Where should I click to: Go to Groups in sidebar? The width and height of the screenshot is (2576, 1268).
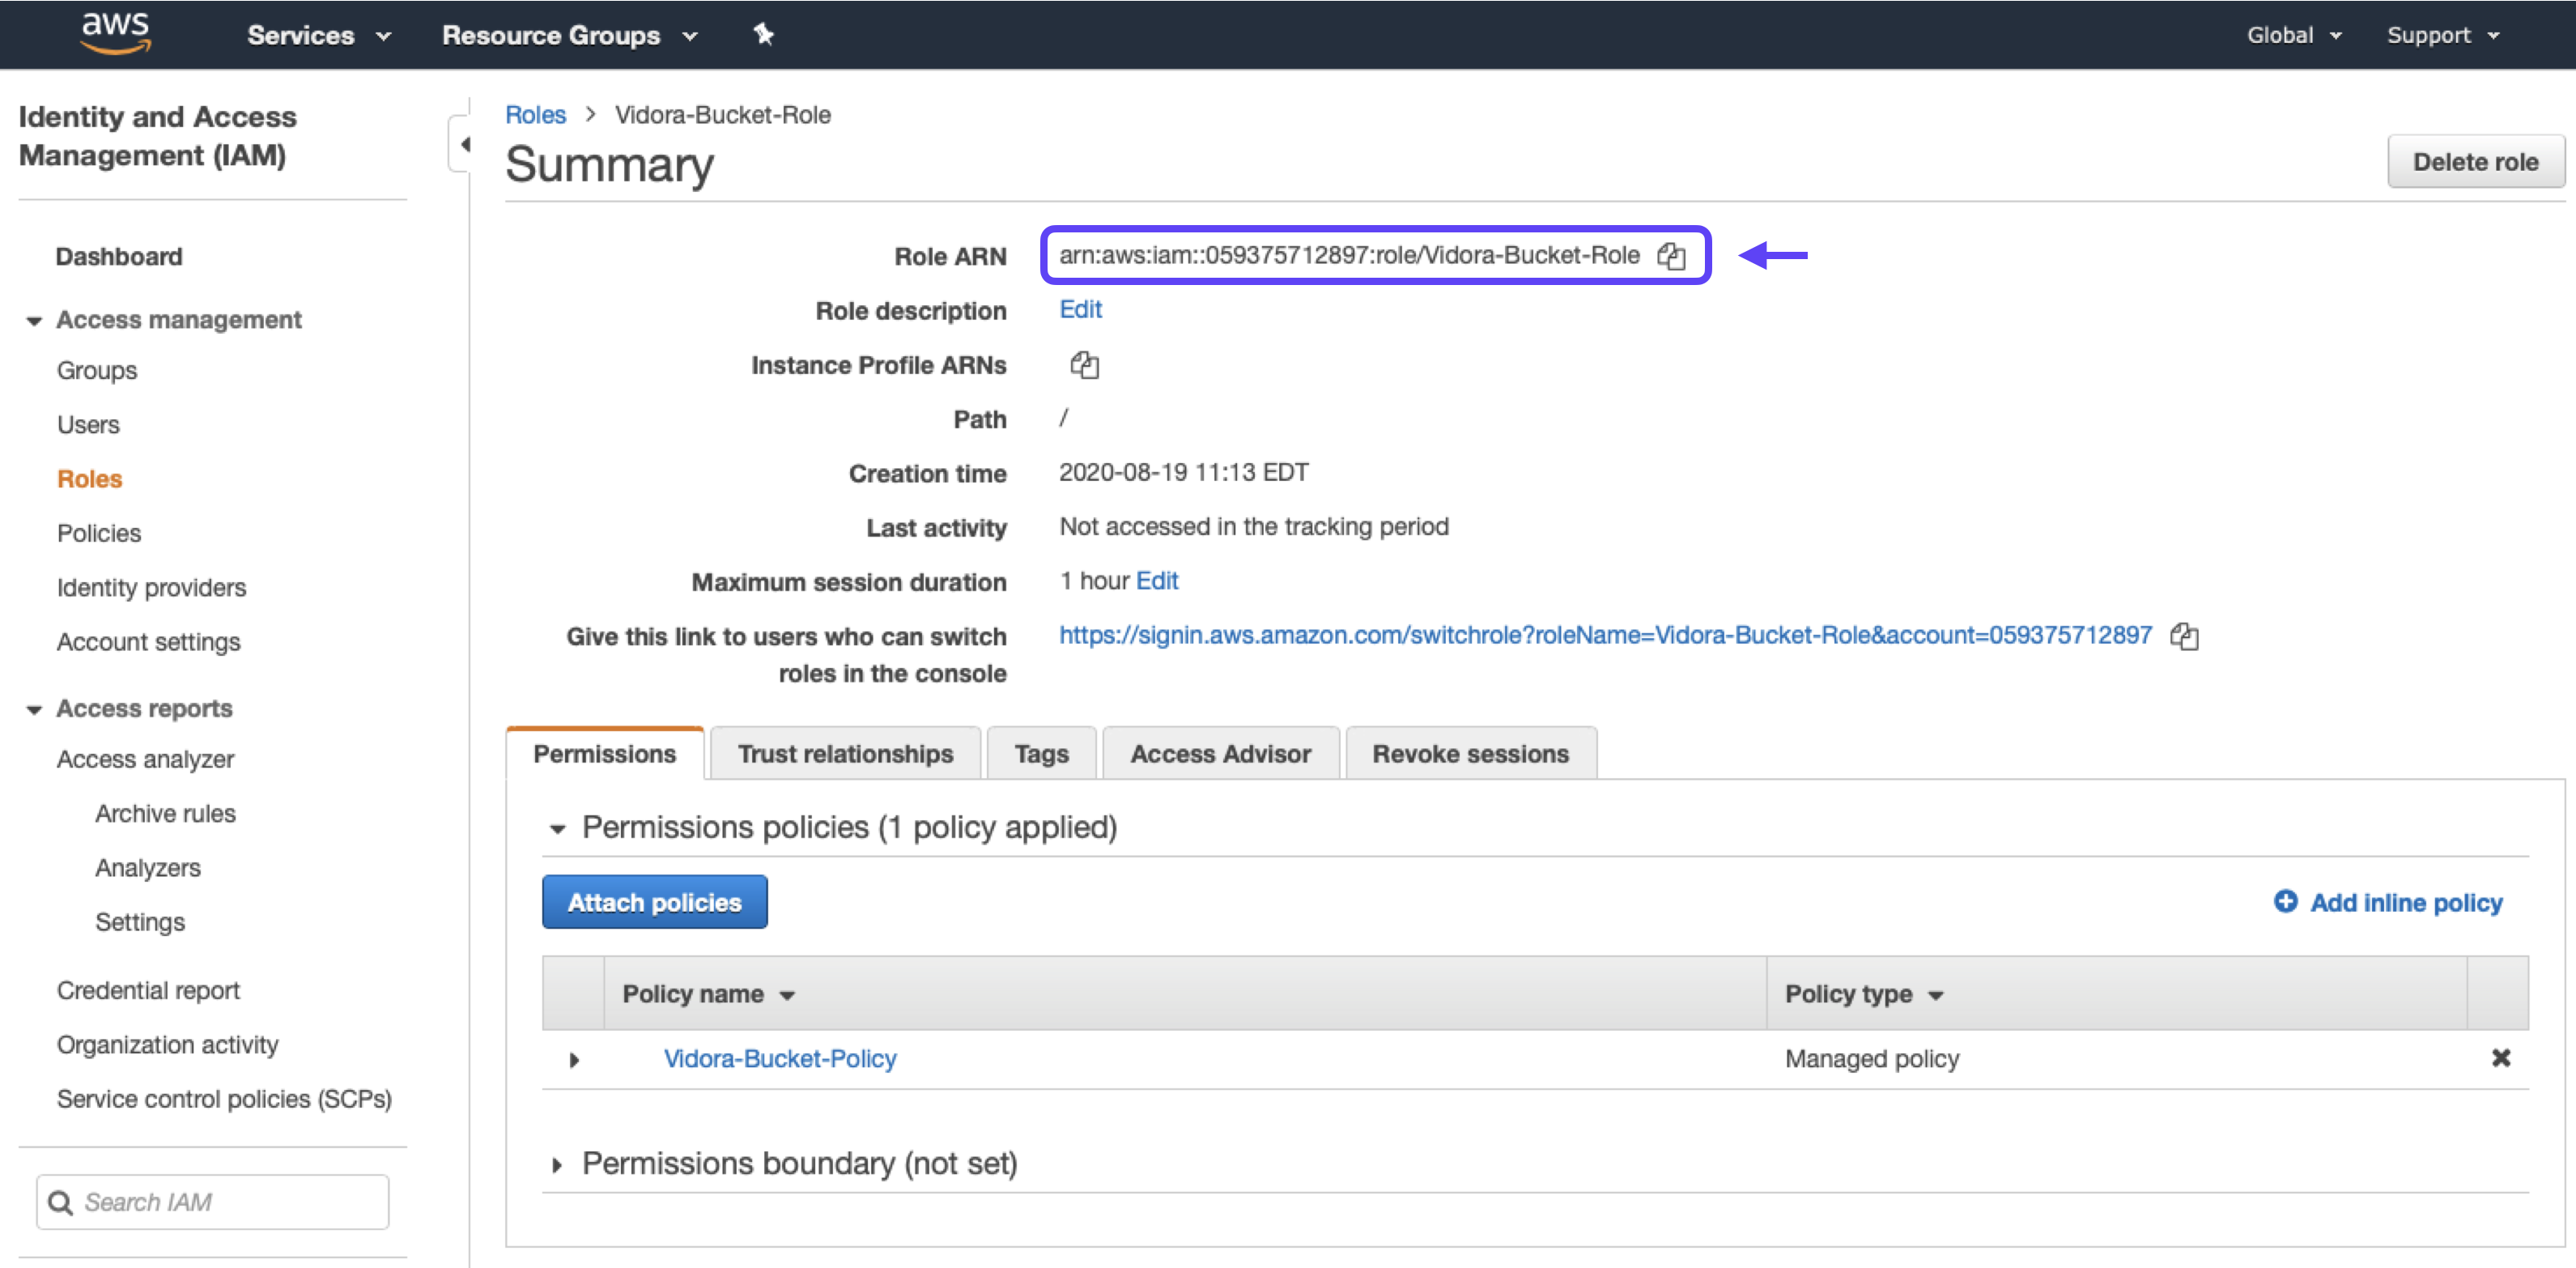click(x=97, y=371)
